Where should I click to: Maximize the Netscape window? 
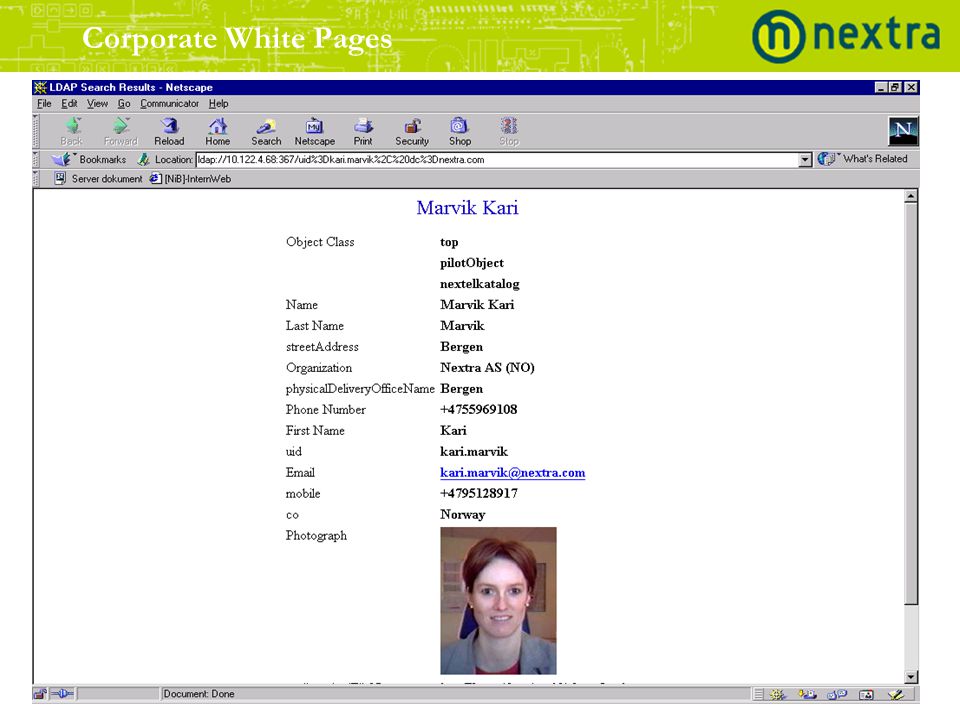[x=894, y=88]
